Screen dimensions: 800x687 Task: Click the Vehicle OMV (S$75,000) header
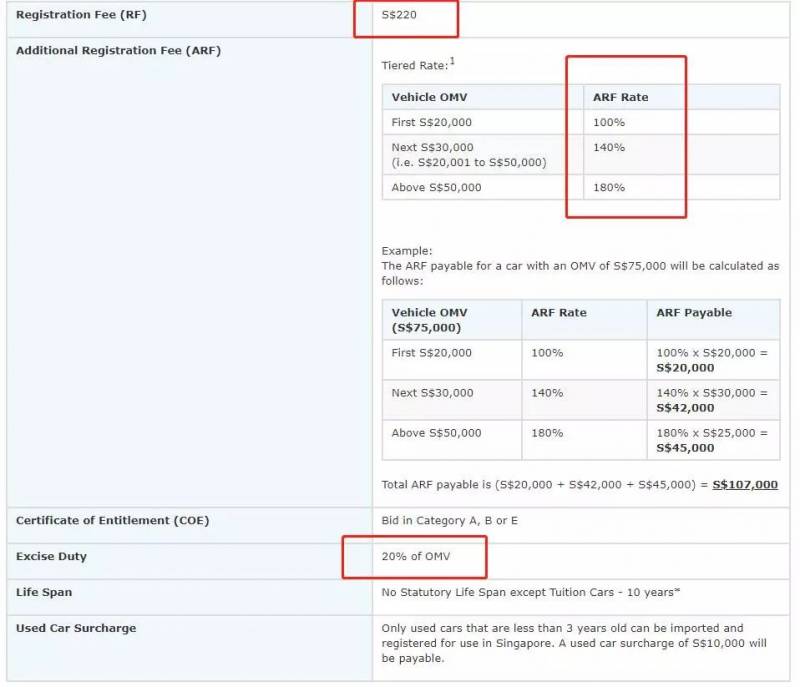point(429,320)
